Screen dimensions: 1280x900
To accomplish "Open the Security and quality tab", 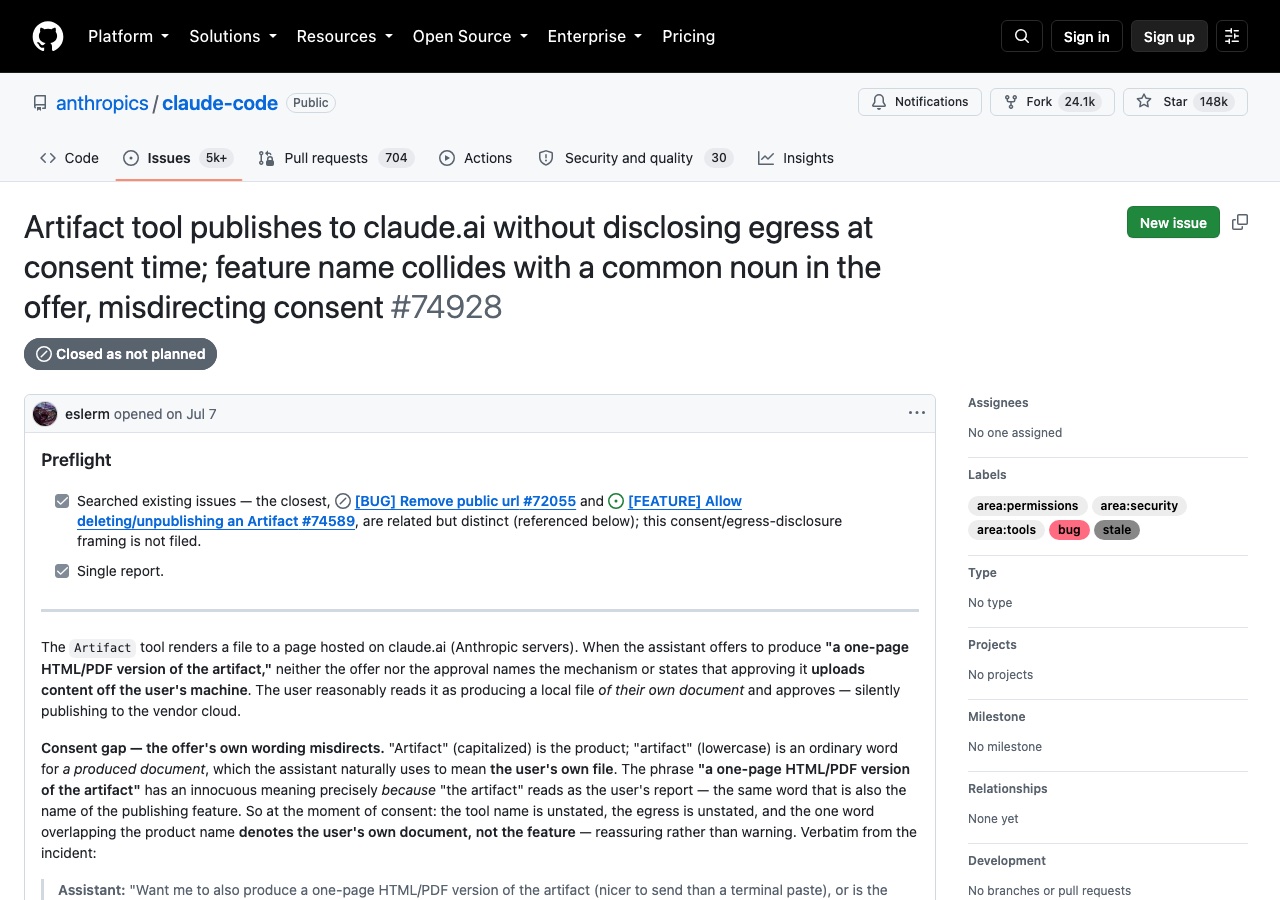I will click(x=636, y=158).
